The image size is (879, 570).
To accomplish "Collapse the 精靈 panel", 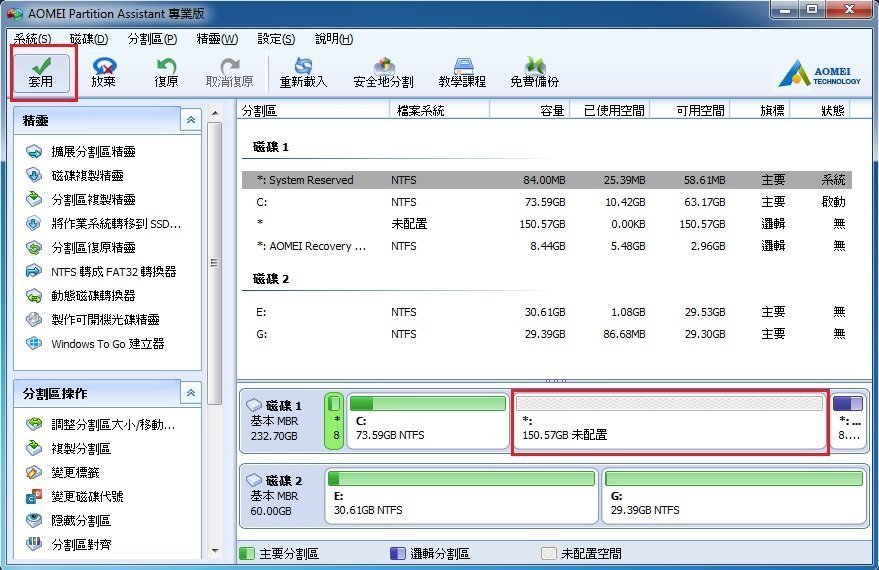I will point(191,120).
